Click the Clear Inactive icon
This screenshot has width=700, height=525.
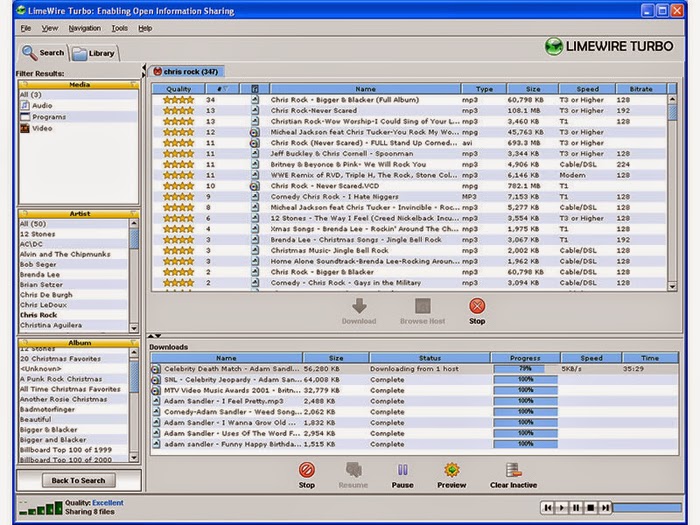513,470
